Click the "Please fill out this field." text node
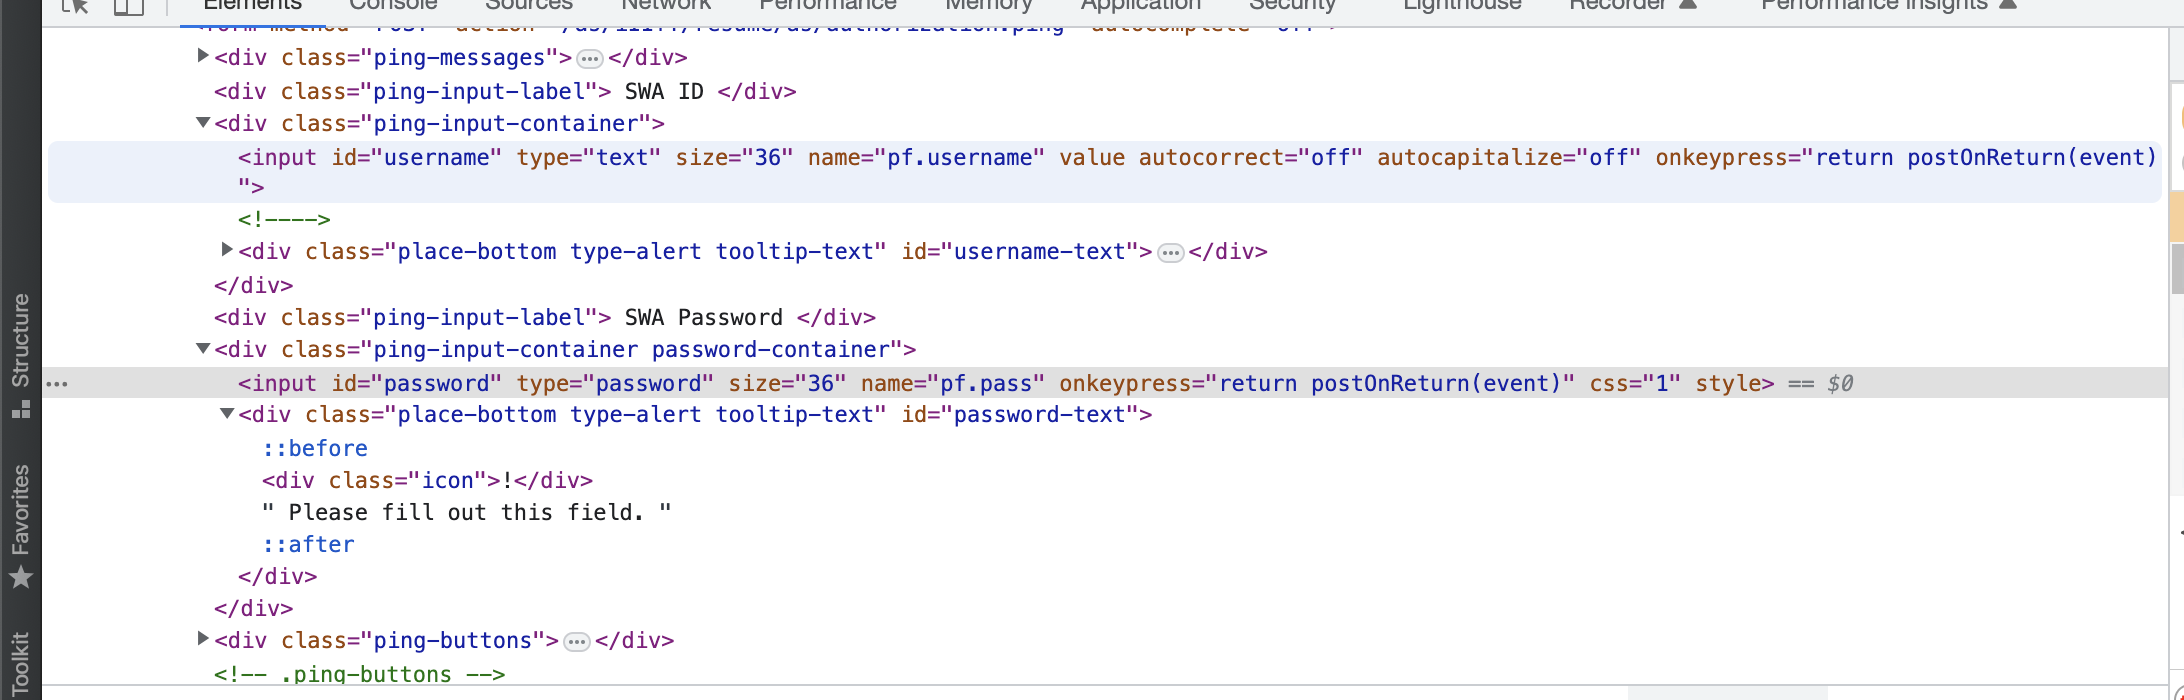The width and height of the screenshot is (2184, 700). pyautogui.click(x=467, y=513)
